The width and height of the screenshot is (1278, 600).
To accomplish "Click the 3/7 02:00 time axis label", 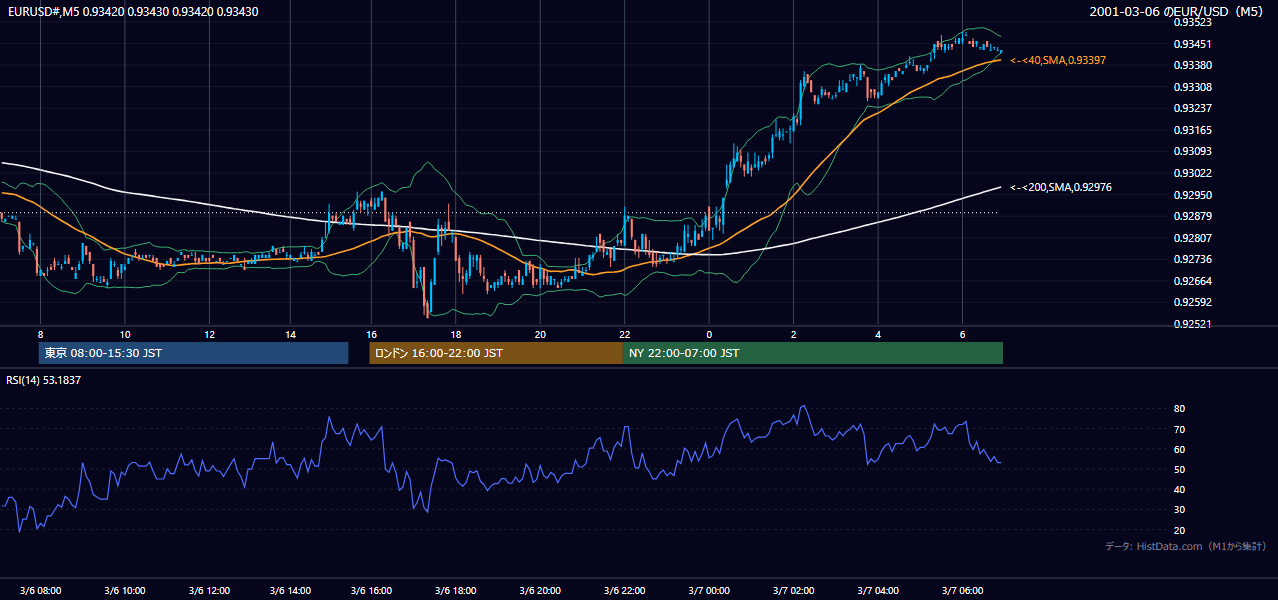I will click(x=794, y=591).
